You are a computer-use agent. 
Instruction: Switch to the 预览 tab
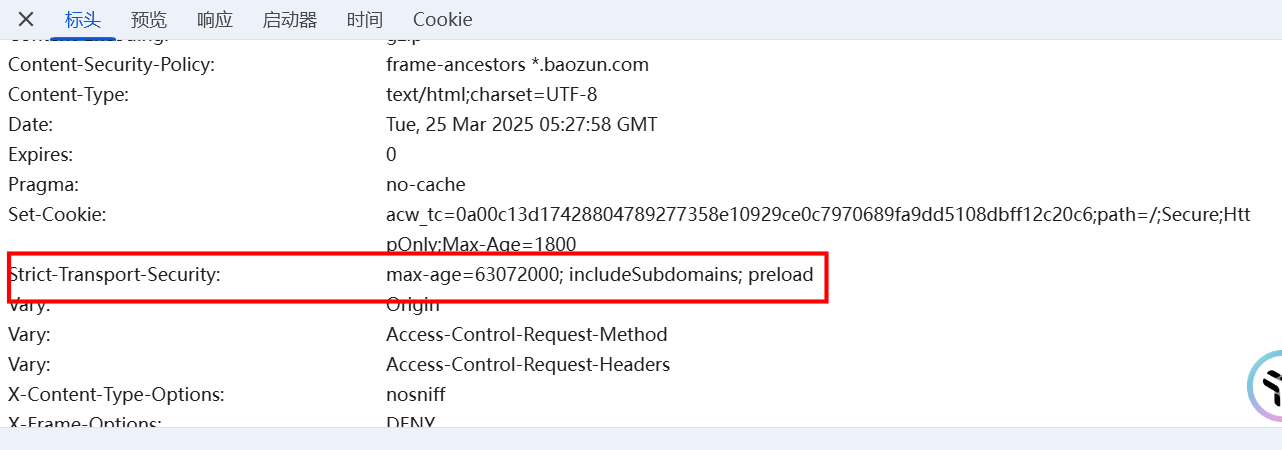pos(149,19)
